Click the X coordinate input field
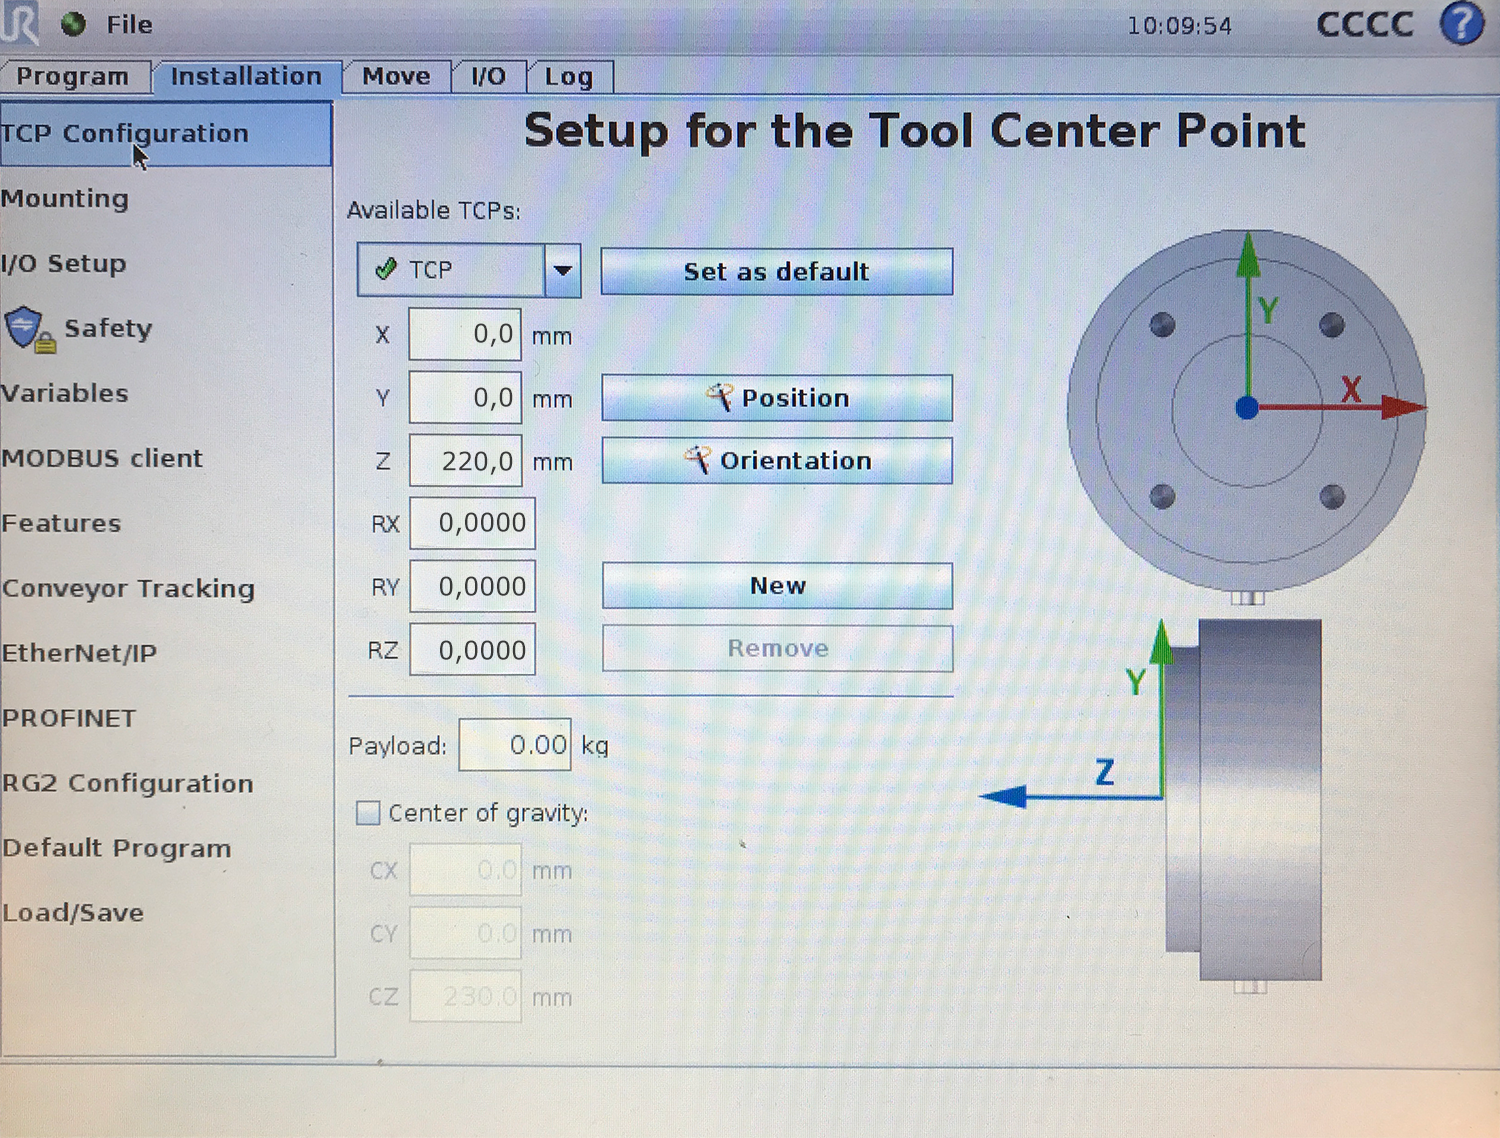1500x1138 pixels. tap(465, 335)
